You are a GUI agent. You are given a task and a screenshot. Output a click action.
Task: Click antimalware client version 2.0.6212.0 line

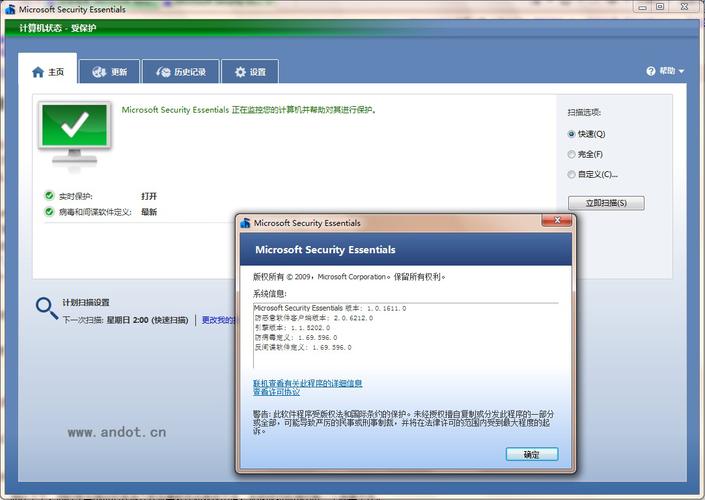click(314, 318)
